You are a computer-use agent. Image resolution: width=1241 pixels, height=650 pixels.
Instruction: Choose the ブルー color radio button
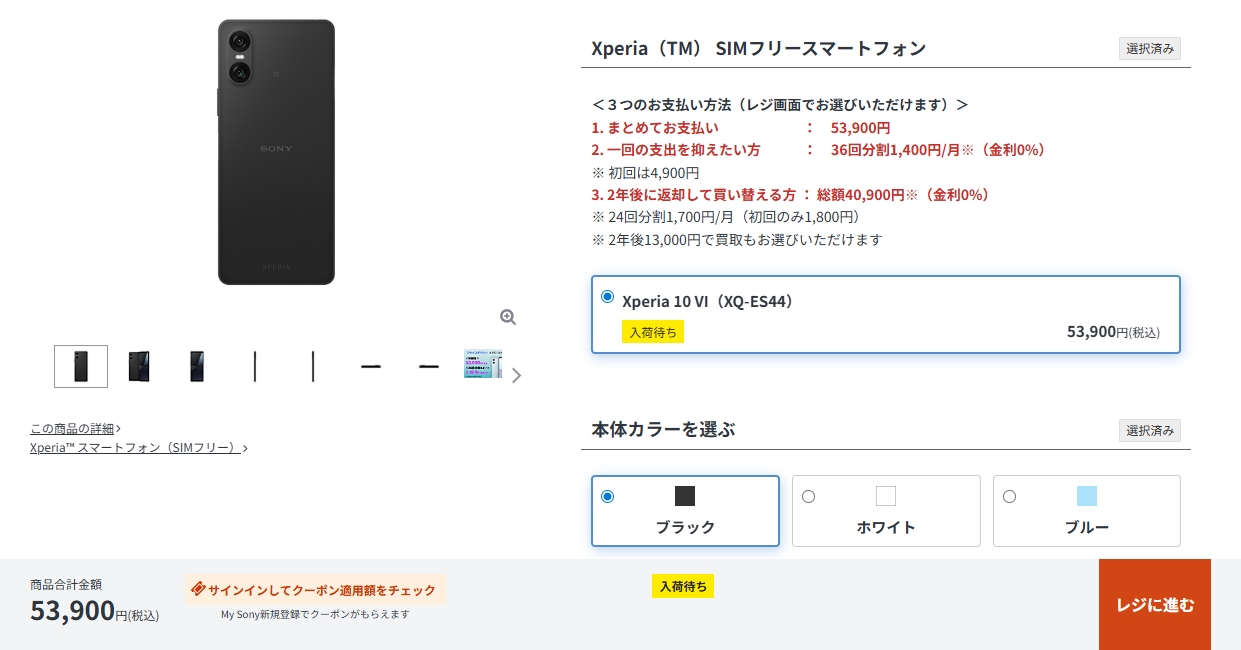tap(1010, 497)
